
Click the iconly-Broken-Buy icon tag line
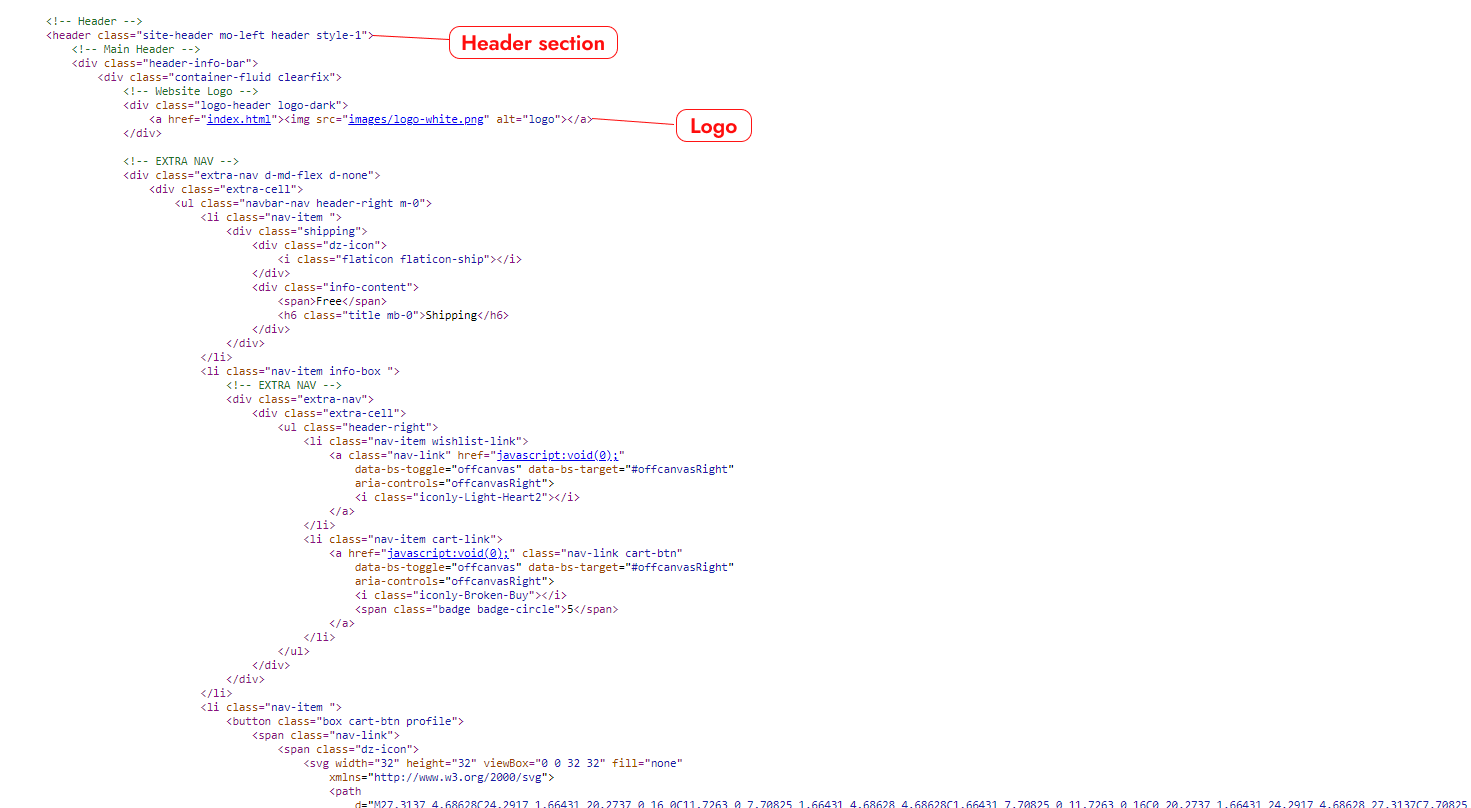tap(460, 595)
